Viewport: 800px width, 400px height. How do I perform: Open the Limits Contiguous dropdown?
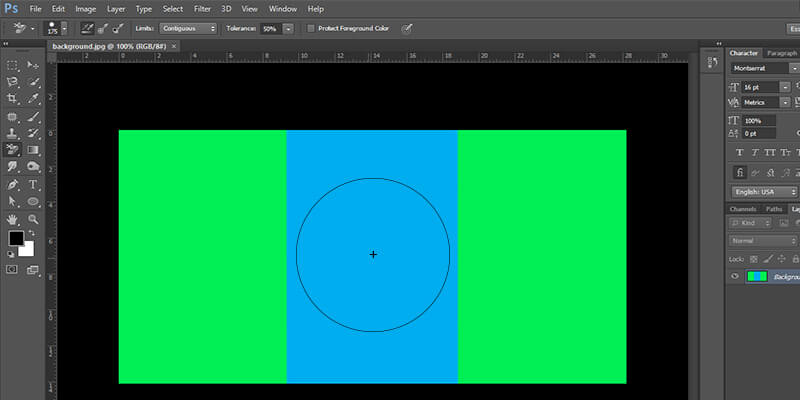click(x=188, y=29)
